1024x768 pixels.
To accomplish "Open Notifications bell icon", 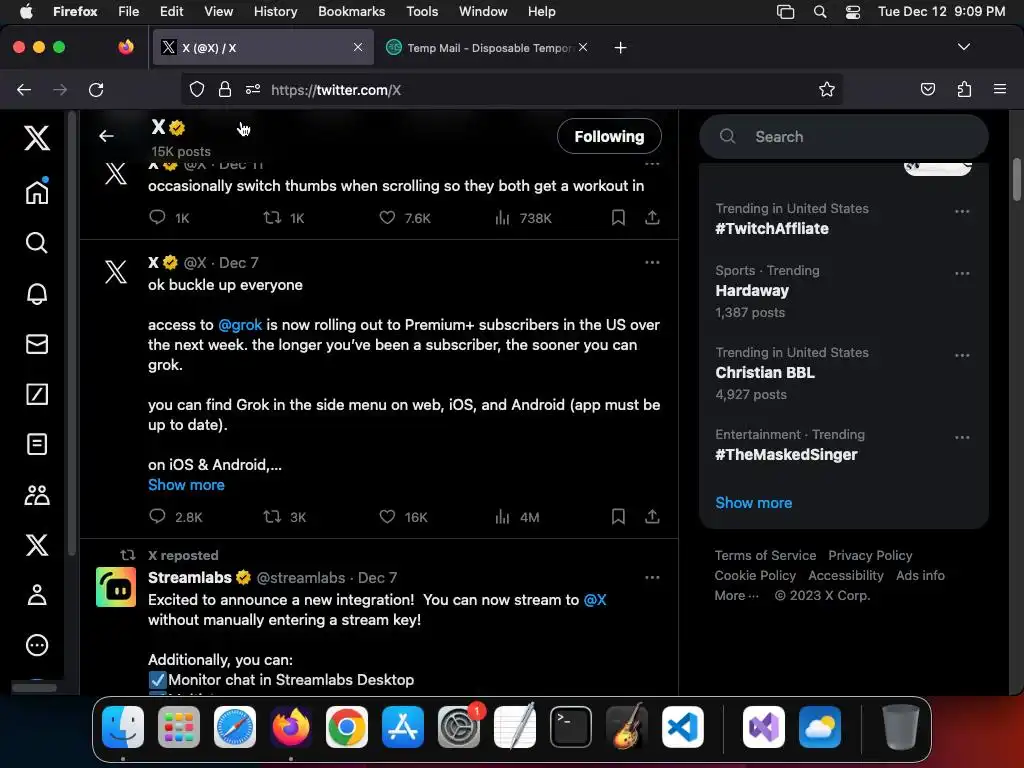I will [x=37, y=293].
